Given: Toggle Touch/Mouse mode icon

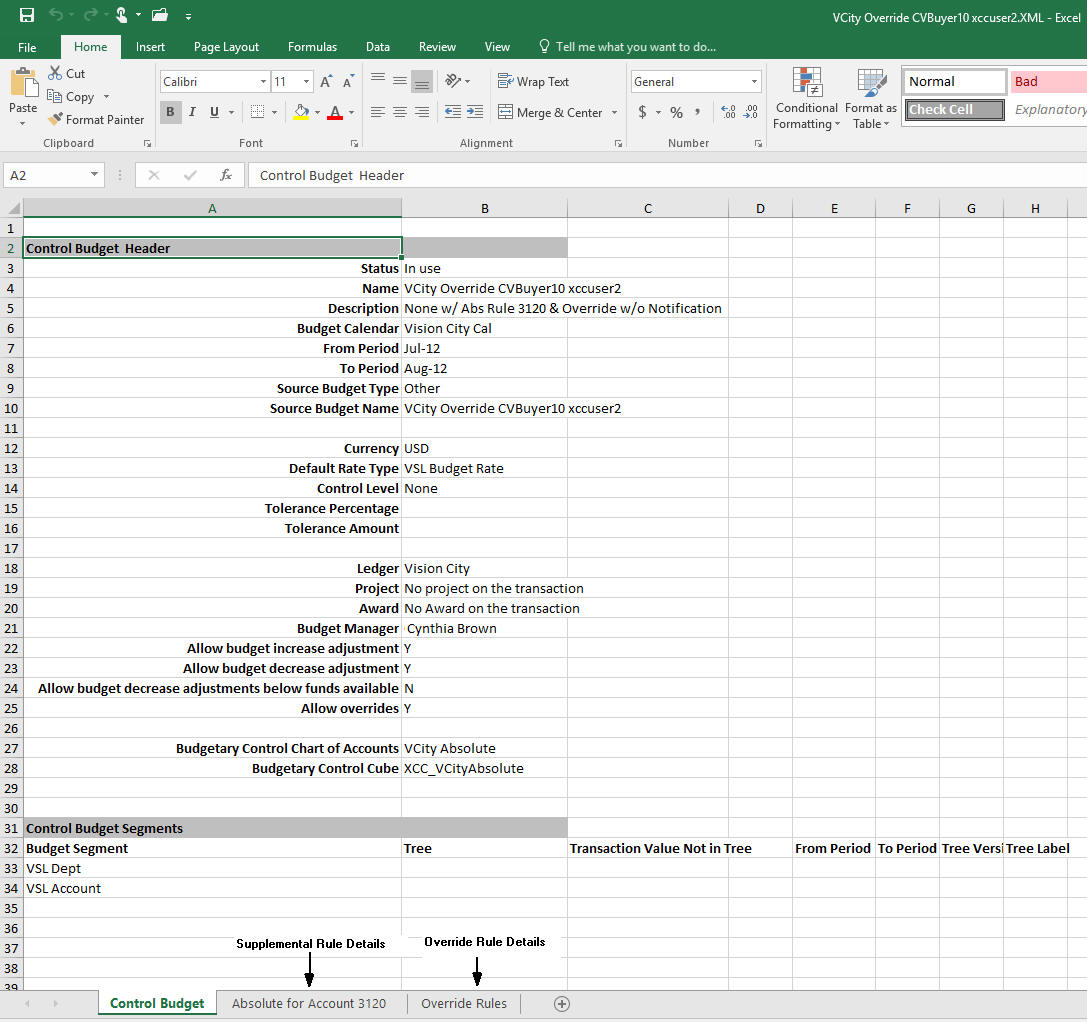Looking at the screenshot, I should click(122, 15).
